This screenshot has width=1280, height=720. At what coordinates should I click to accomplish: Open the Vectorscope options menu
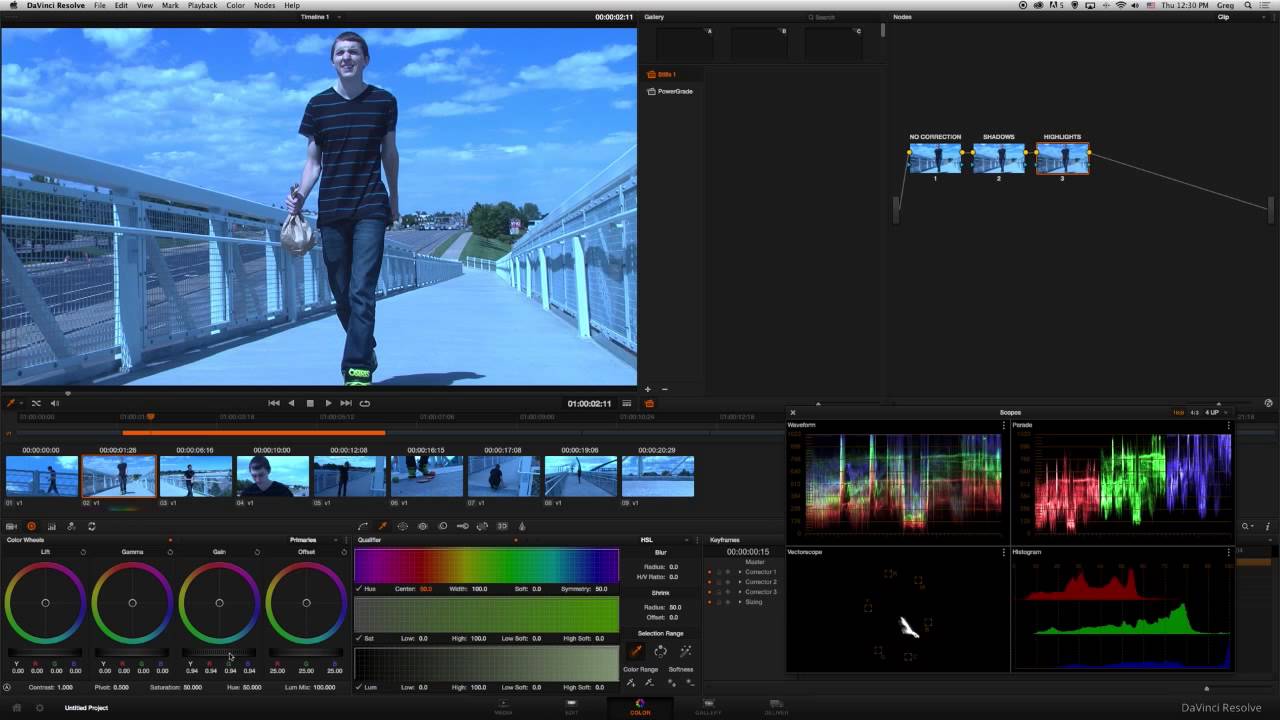[1003, 552]
